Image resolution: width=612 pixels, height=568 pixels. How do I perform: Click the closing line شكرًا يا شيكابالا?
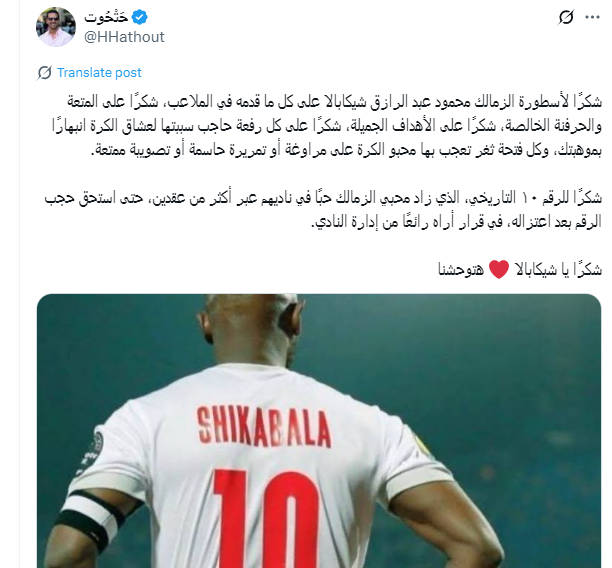tap(520, 269)
